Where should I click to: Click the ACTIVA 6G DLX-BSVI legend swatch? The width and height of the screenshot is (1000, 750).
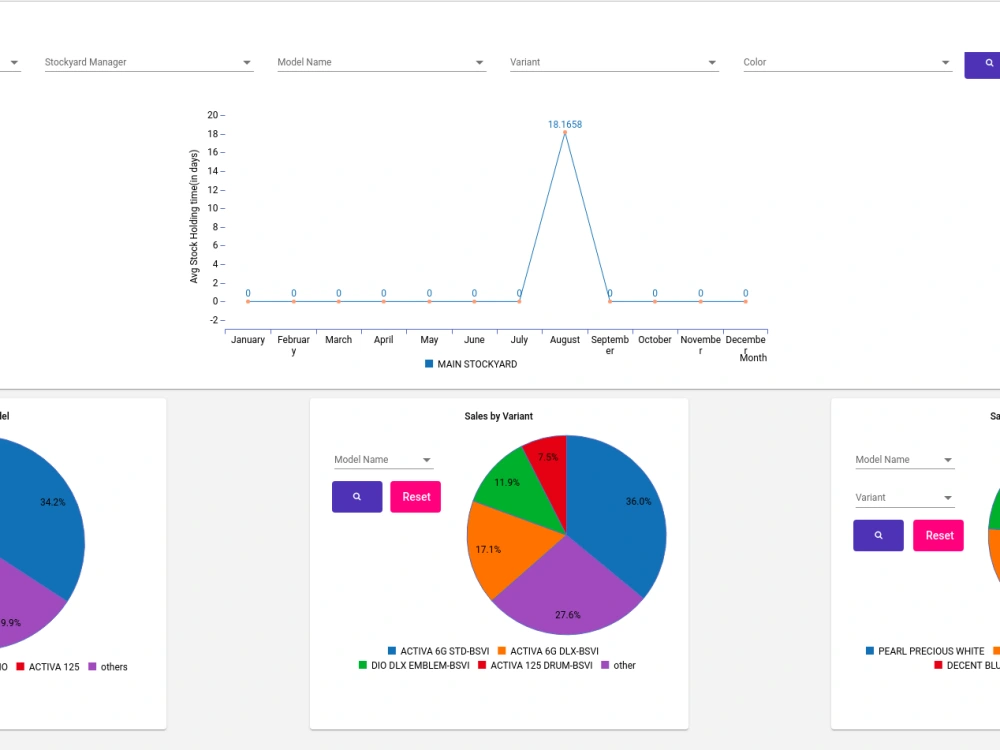(x=502, y=651)
